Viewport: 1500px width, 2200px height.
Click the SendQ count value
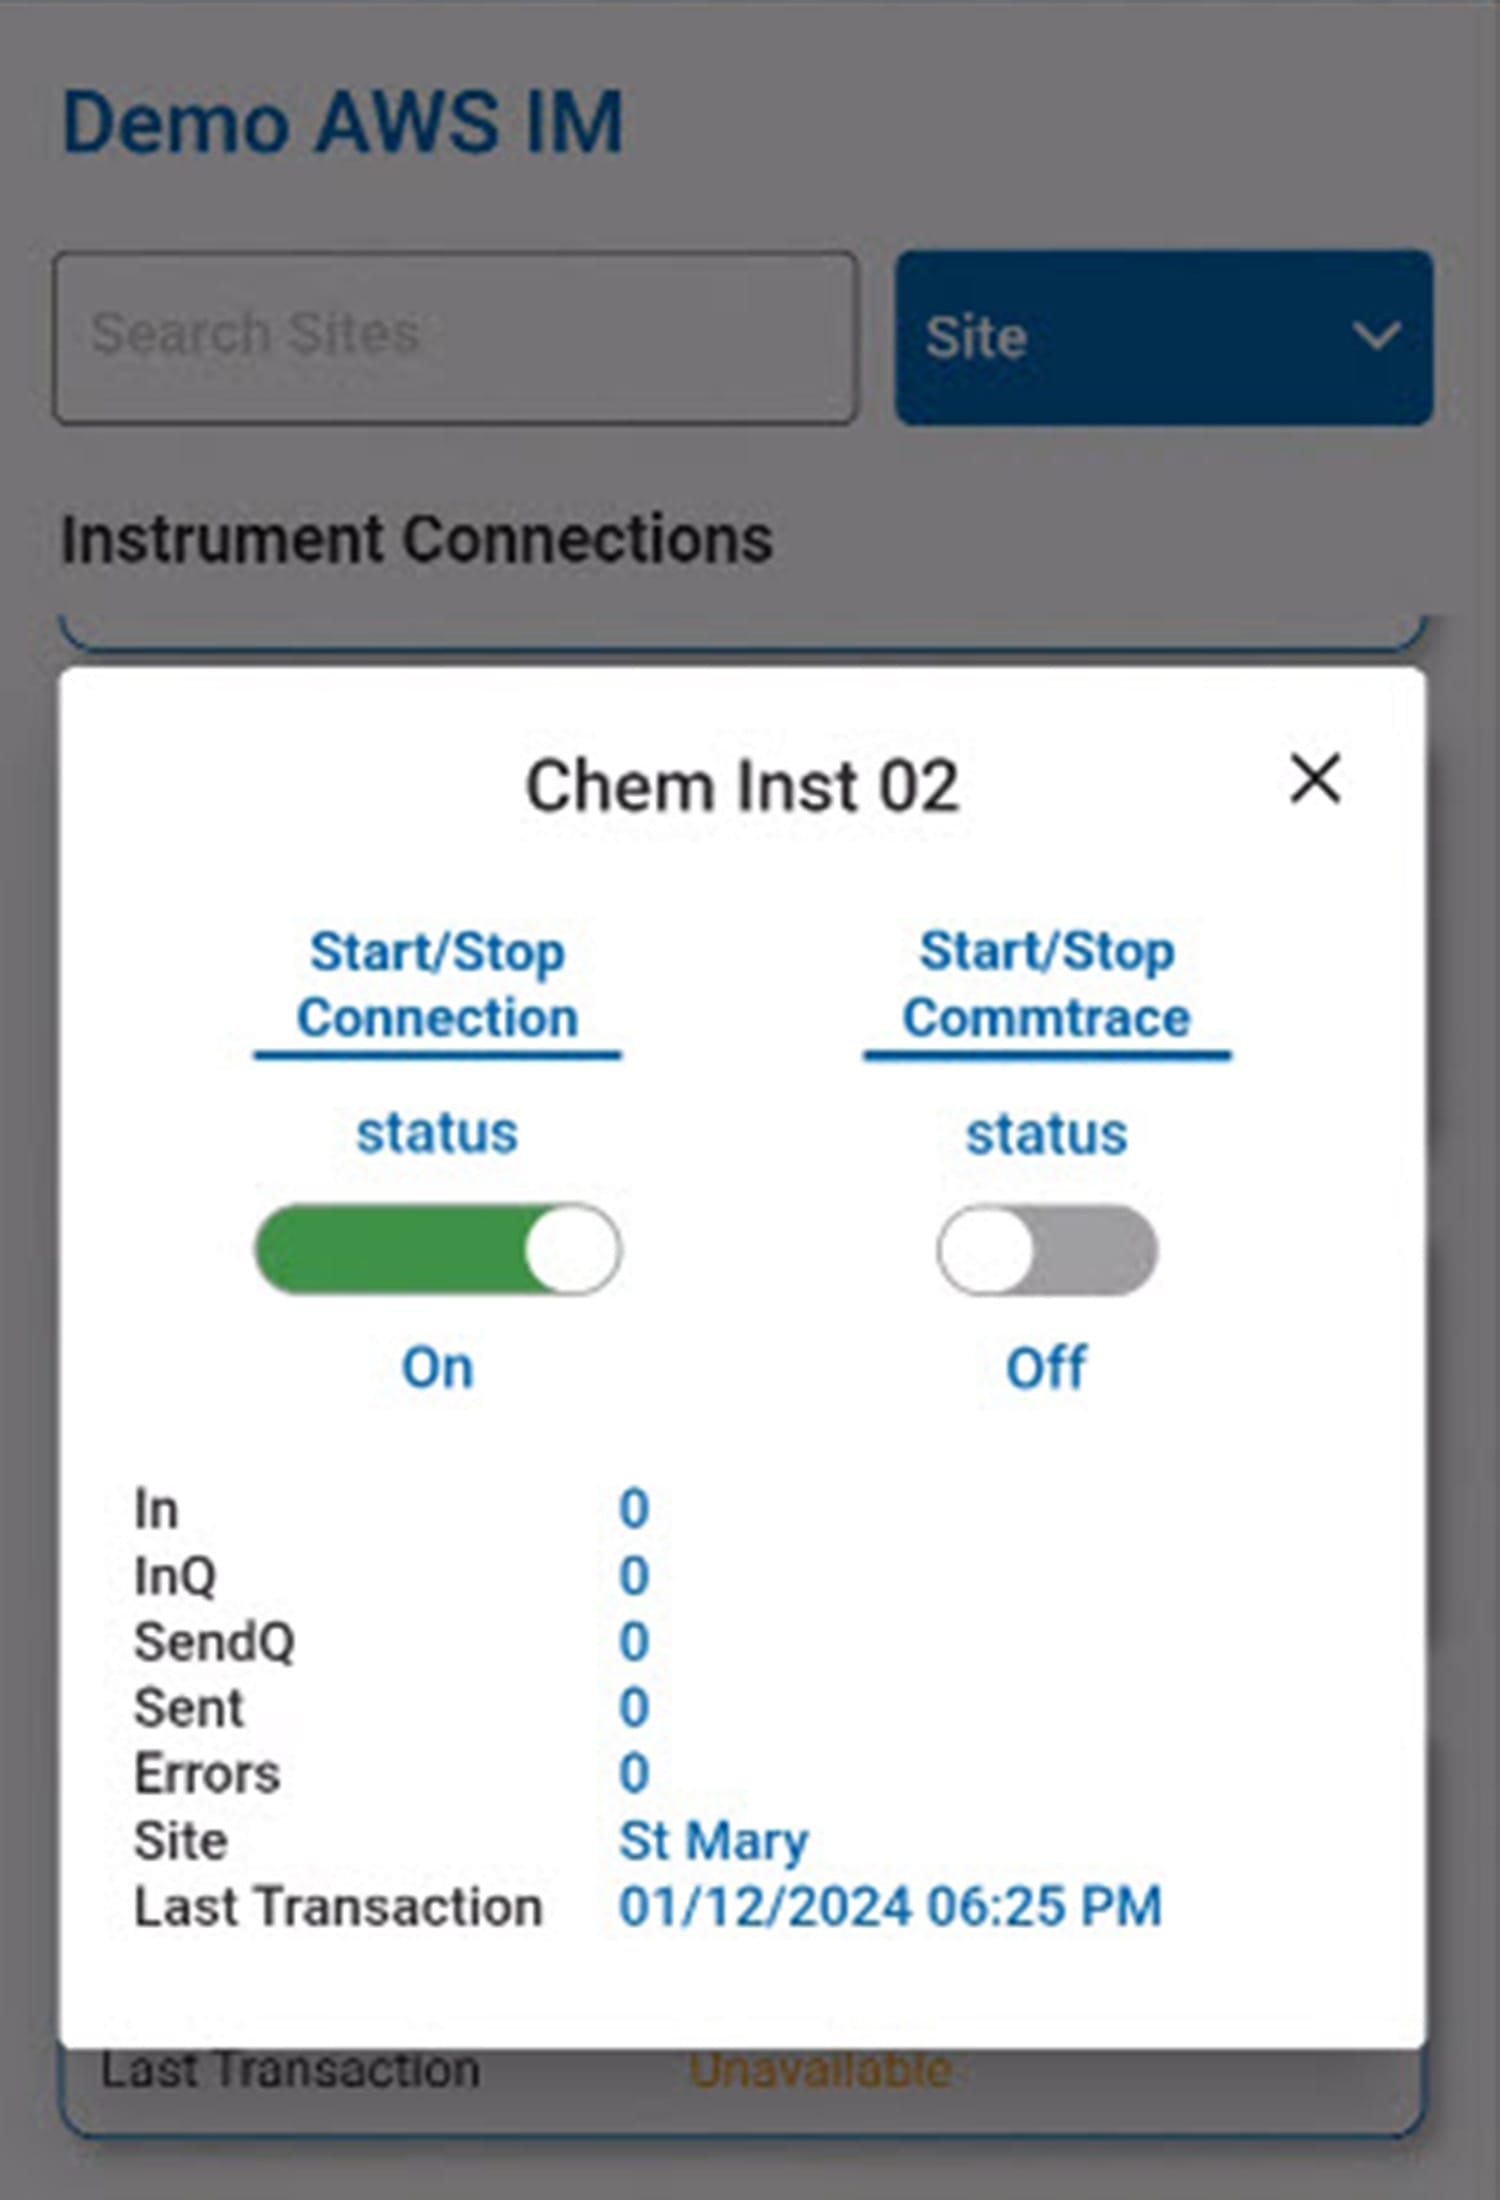coord(634,1642)
